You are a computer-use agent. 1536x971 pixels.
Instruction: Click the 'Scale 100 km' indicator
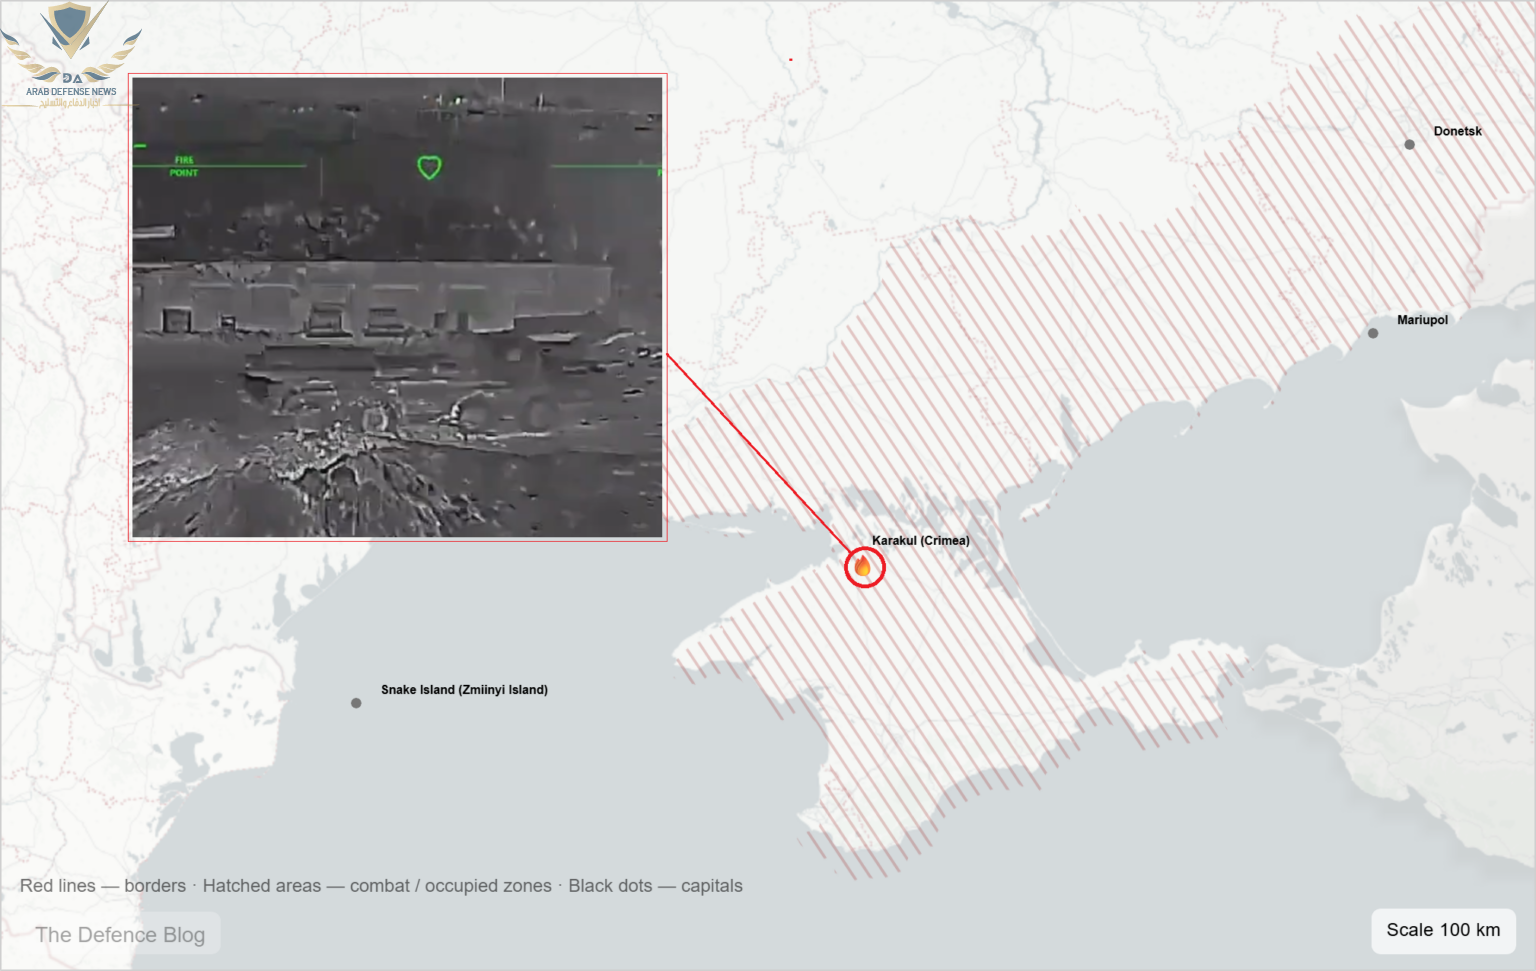pyautogui.click(x=1443, y=930)
